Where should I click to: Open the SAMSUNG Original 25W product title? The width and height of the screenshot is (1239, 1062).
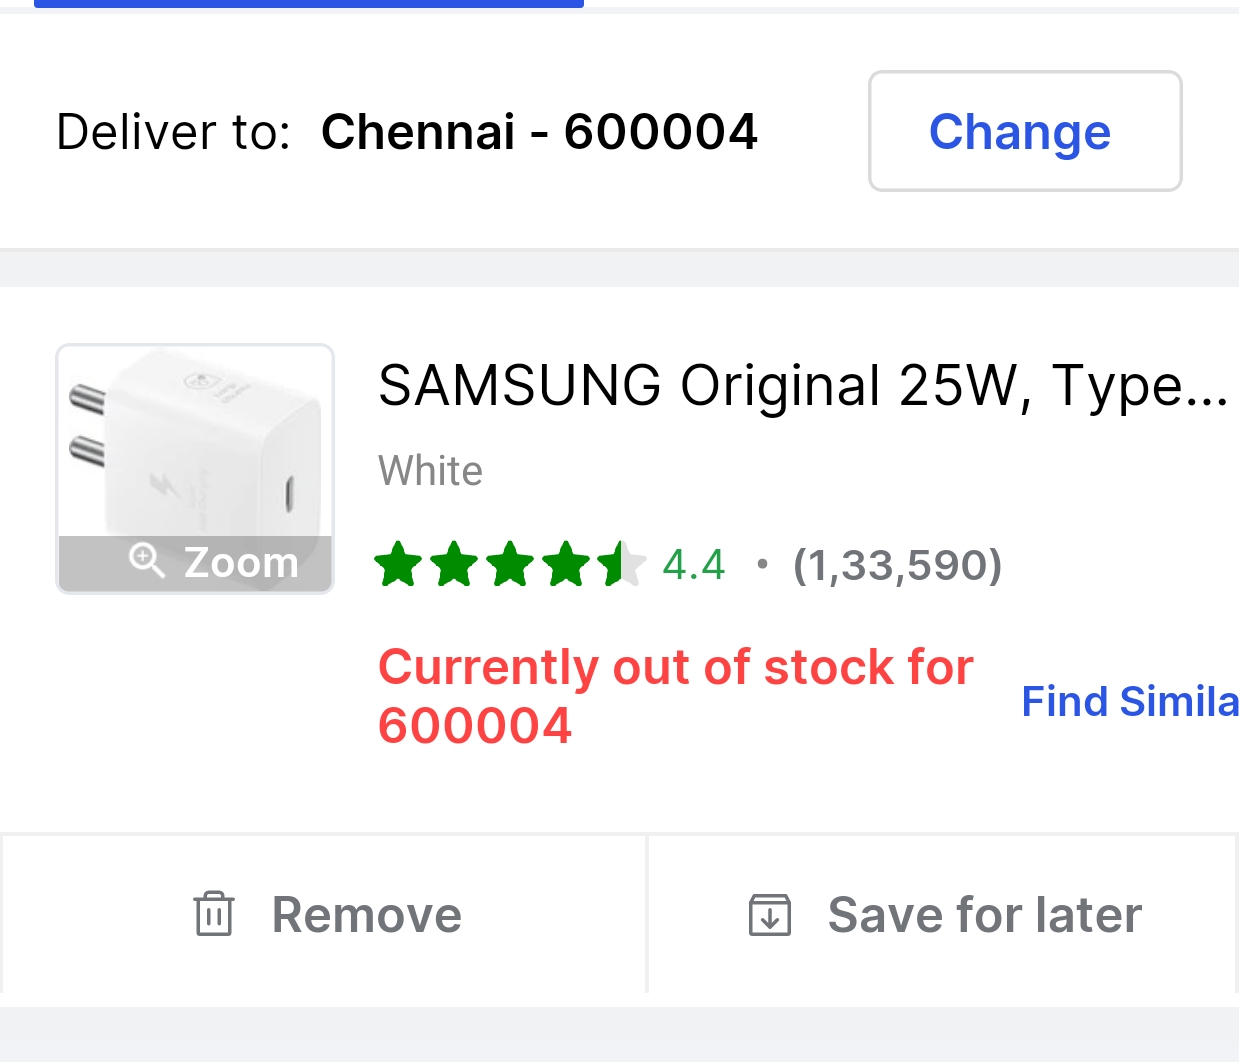(803, 385)
